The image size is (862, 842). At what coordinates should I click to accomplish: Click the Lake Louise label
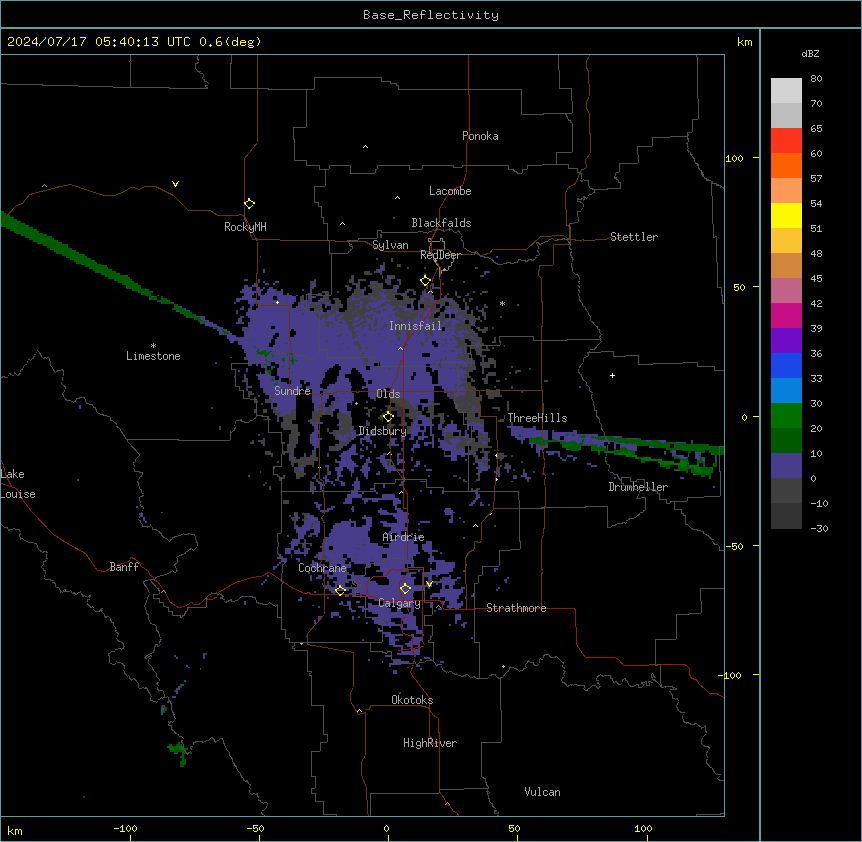point(18,484)
